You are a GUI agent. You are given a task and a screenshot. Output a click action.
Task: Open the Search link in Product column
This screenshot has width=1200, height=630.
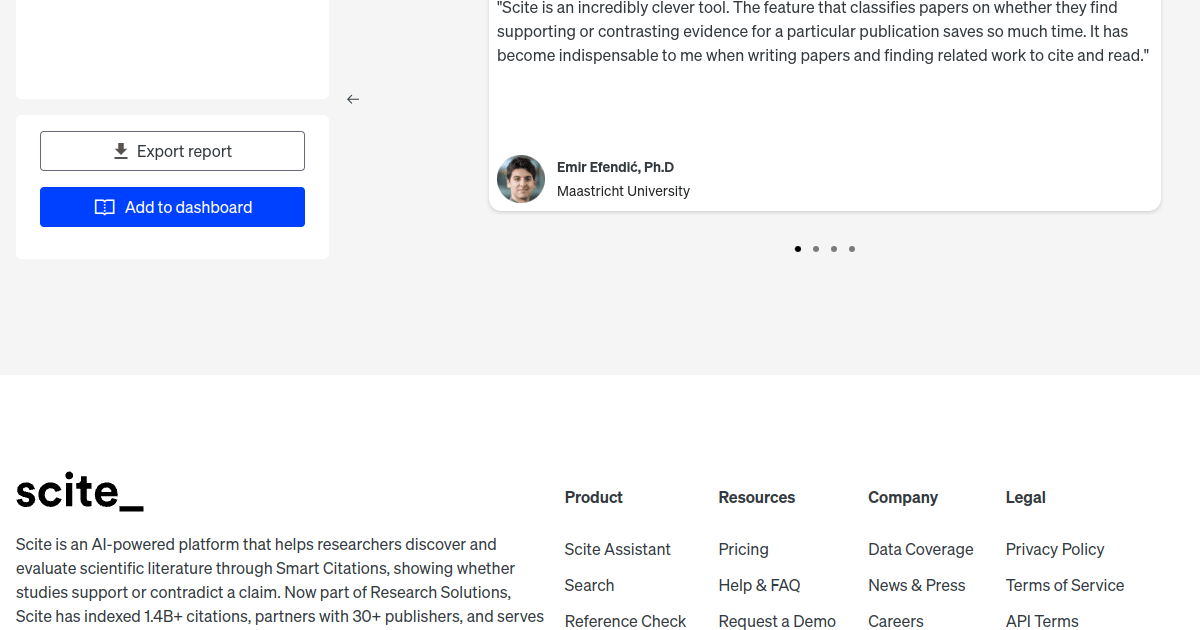[589, 585]
